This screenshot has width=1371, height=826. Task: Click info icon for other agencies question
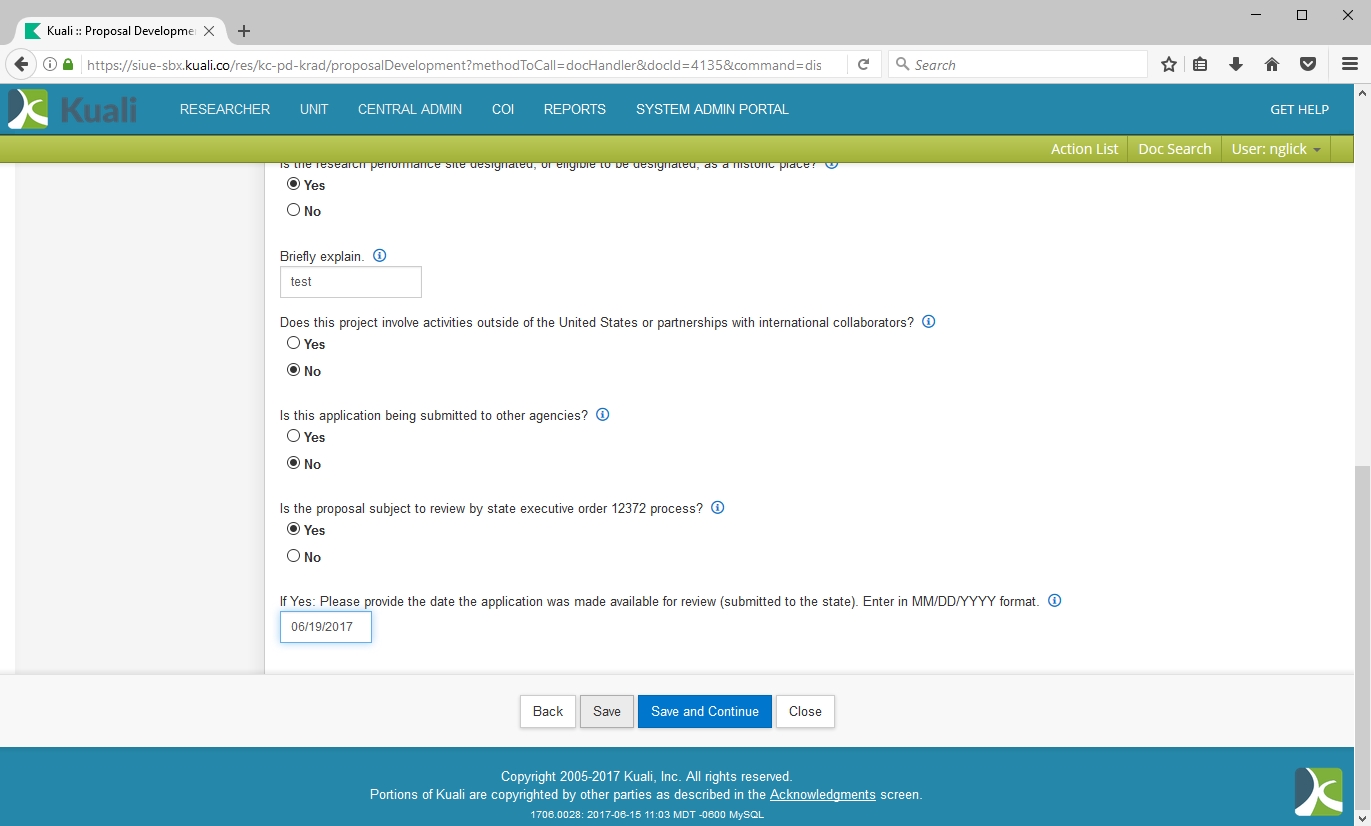tap(602, 415)
